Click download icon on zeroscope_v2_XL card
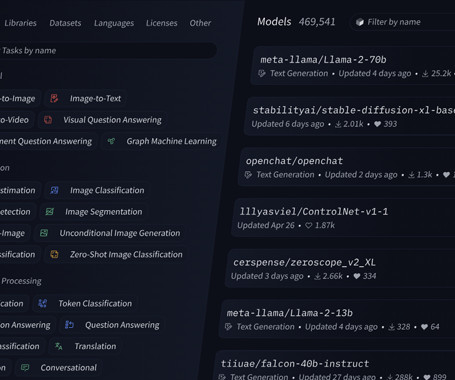 coord(318,276)
